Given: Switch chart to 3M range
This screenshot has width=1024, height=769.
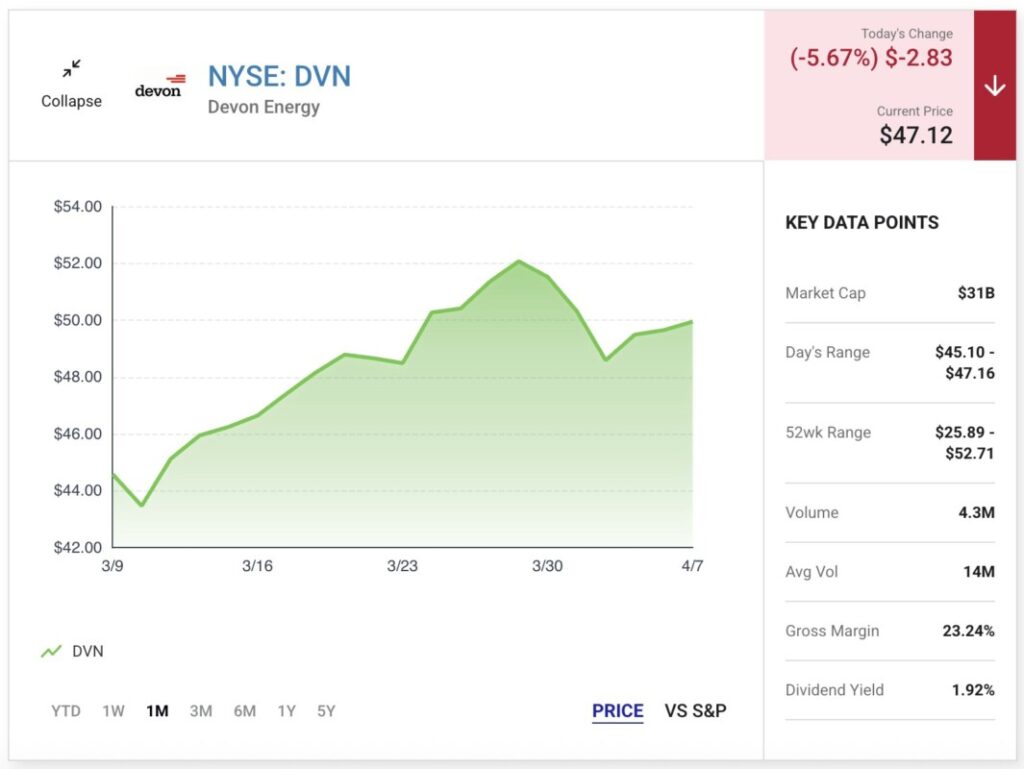Looking at the screenshot, I should pos(201,711).
